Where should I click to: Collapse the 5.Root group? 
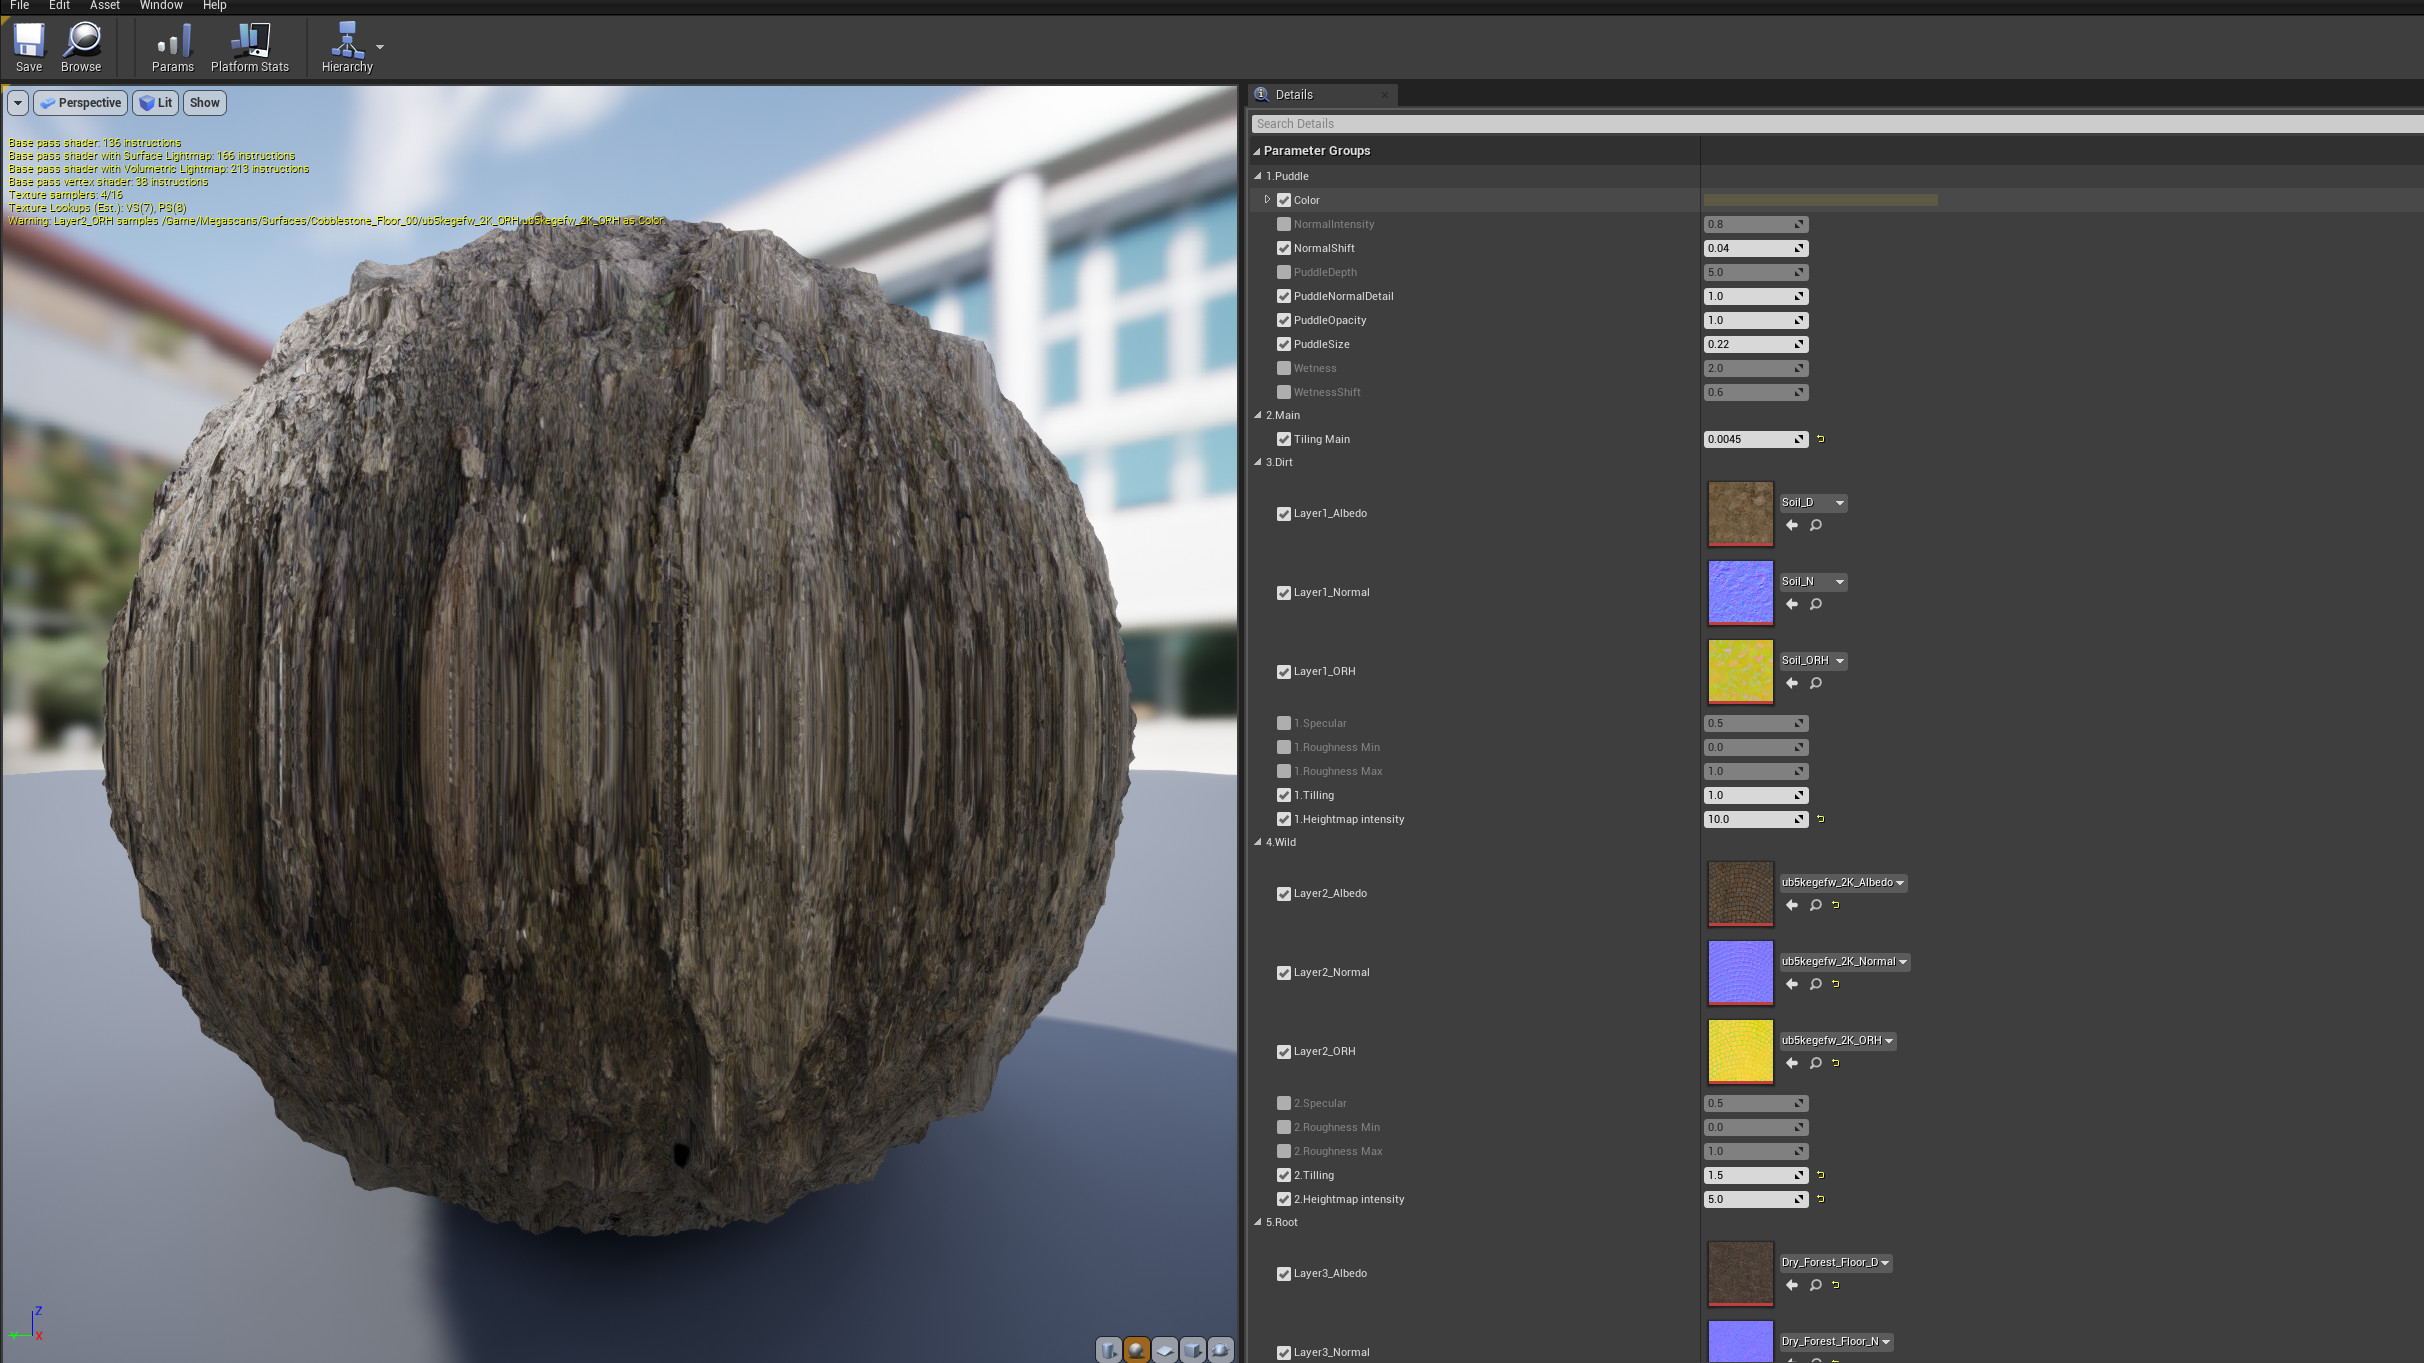pyautogui.click(x=1258, y=1222)
